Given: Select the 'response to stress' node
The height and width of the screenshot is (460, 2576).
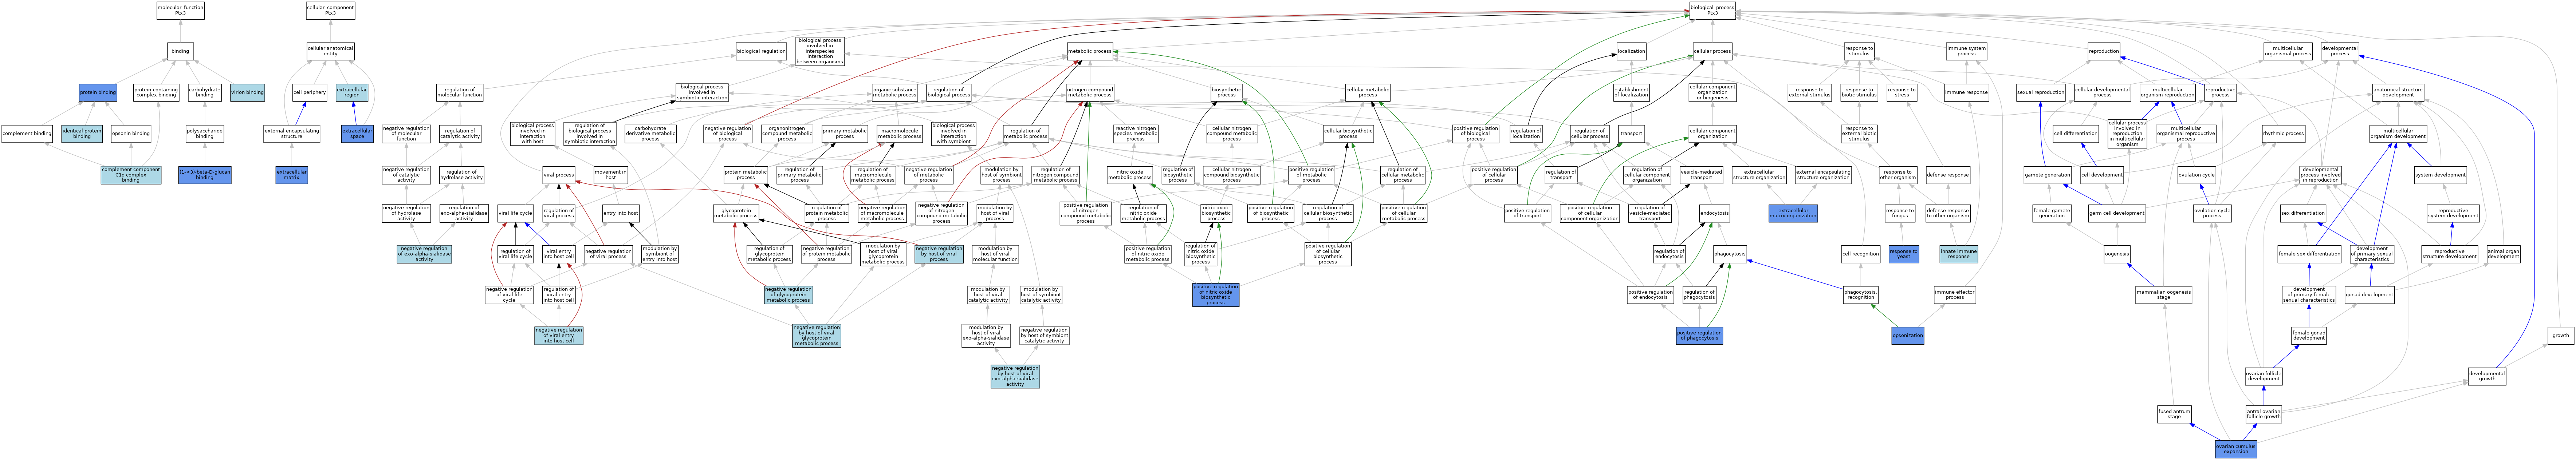Looking at the screenshot, I should 1902,92.
